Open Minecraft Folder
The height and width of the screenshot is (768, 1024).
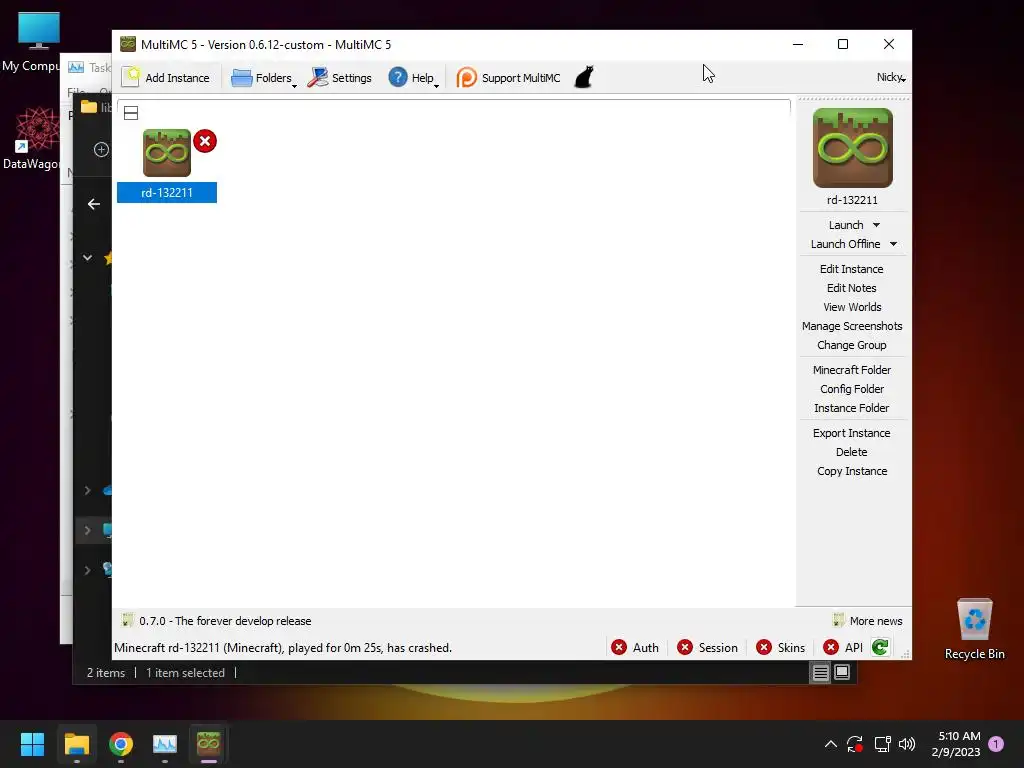coord(852,370)
